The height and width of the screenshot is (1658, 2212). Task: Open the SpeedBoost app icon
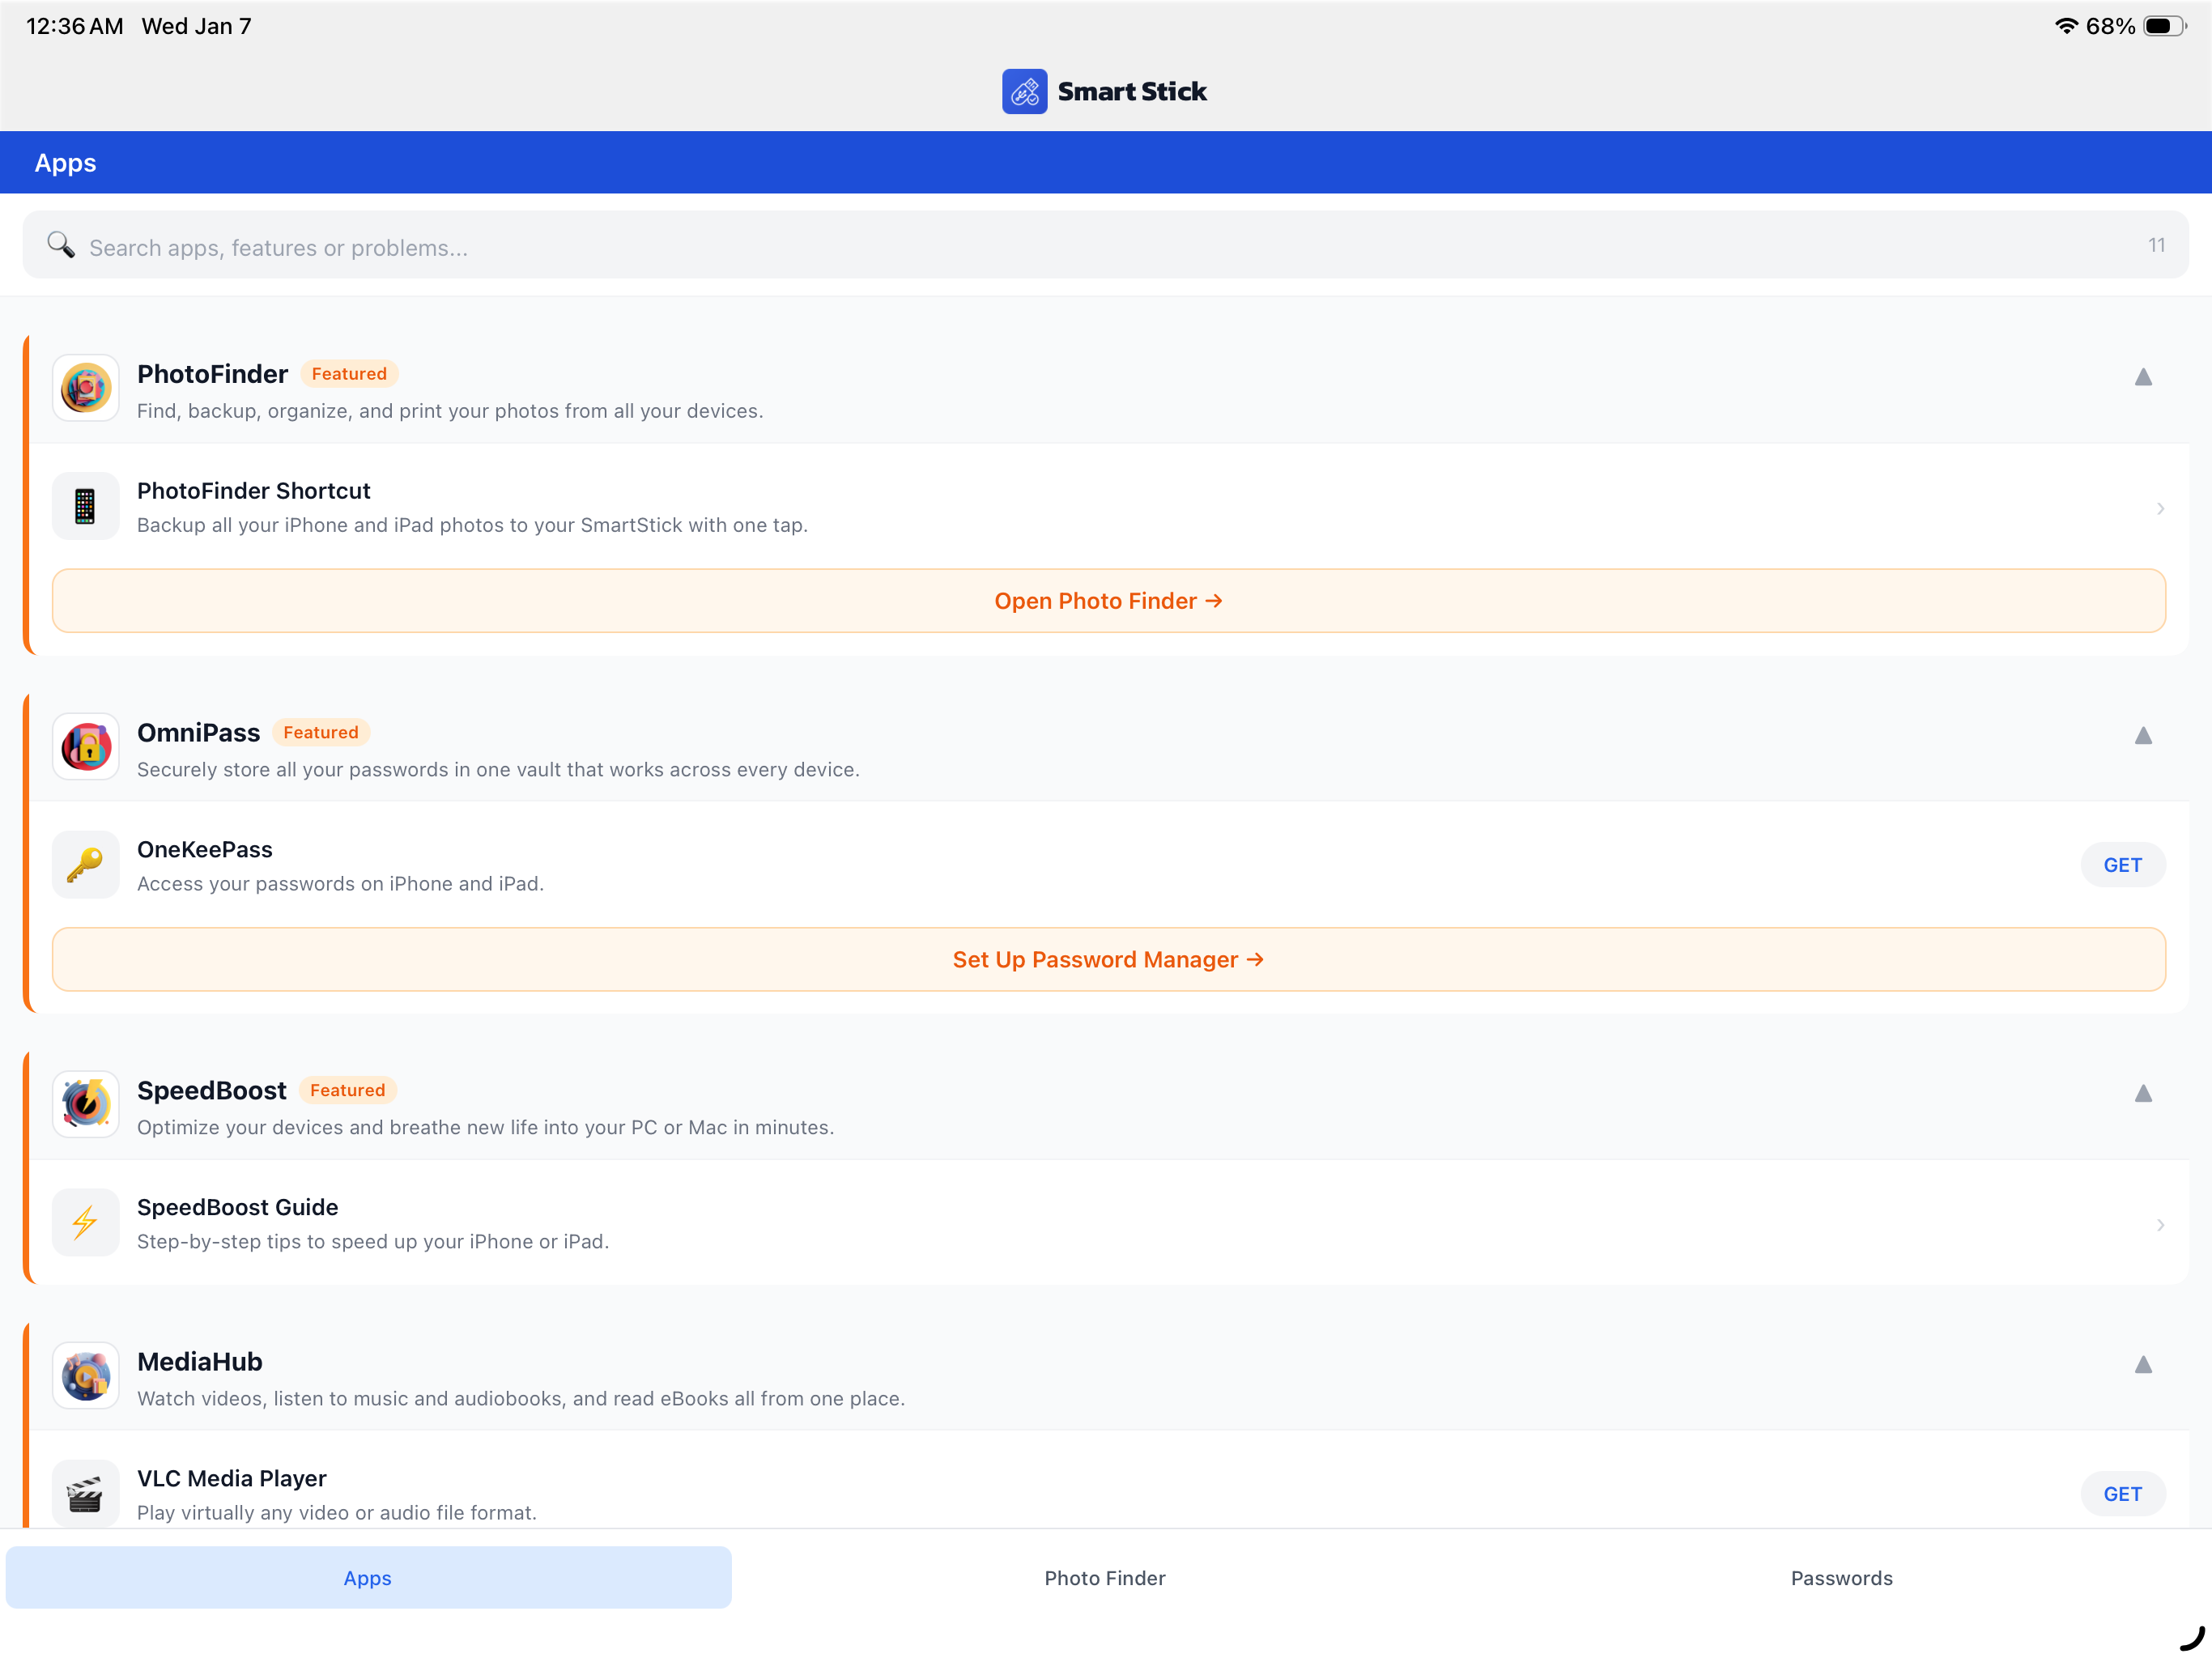pos(86,1105)
